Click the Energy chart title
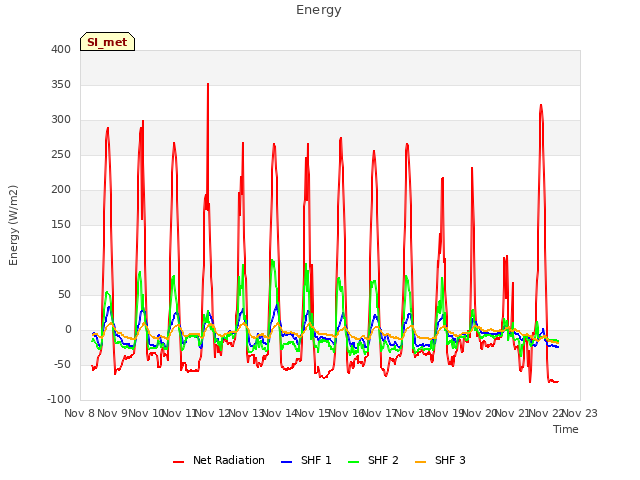This screenshot has width=640, height=480. (x=319, y=10)
